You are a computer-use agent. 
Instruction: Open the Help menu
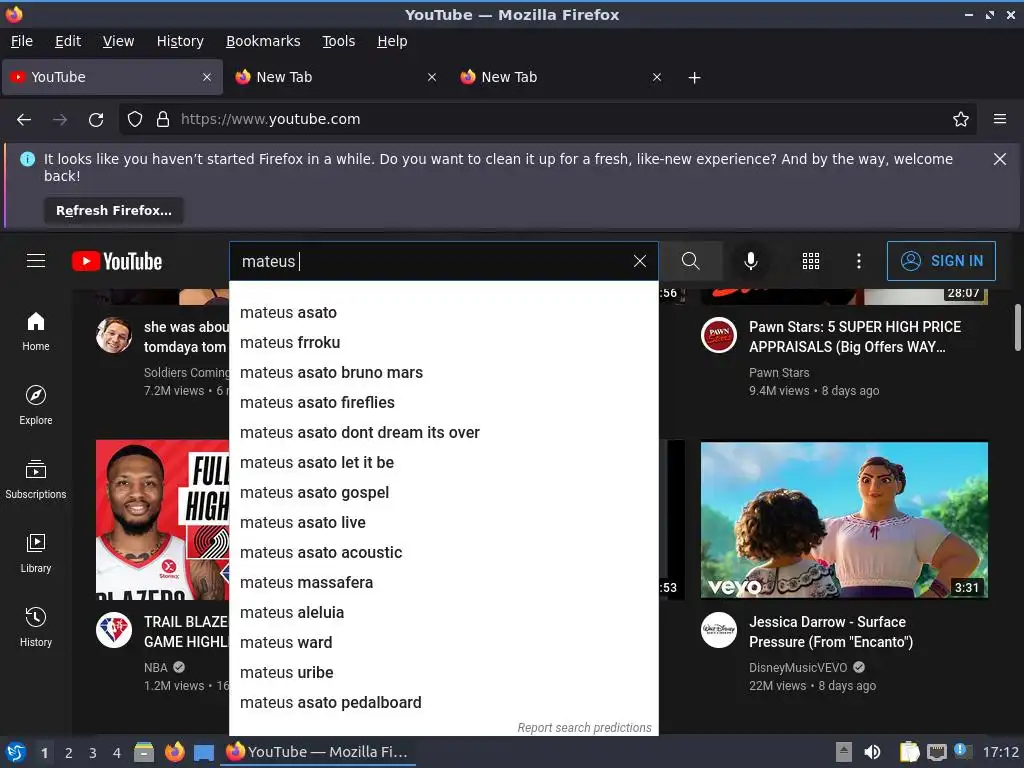(392, 41)
